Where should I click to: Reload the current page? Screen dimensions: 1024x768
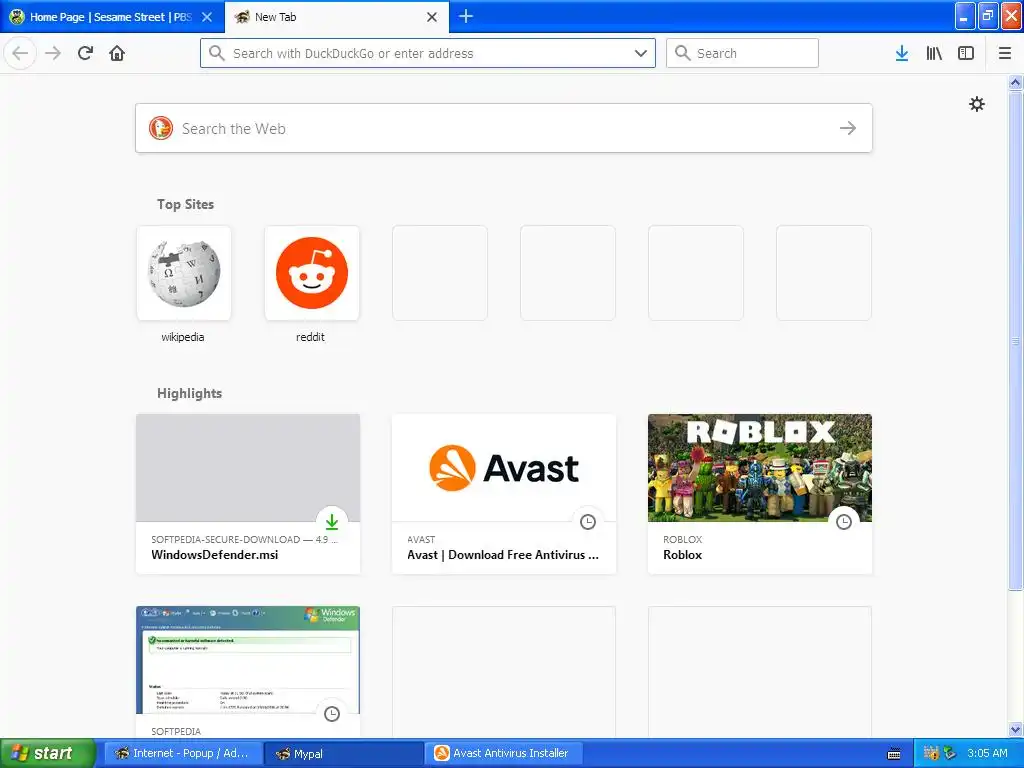85,53
